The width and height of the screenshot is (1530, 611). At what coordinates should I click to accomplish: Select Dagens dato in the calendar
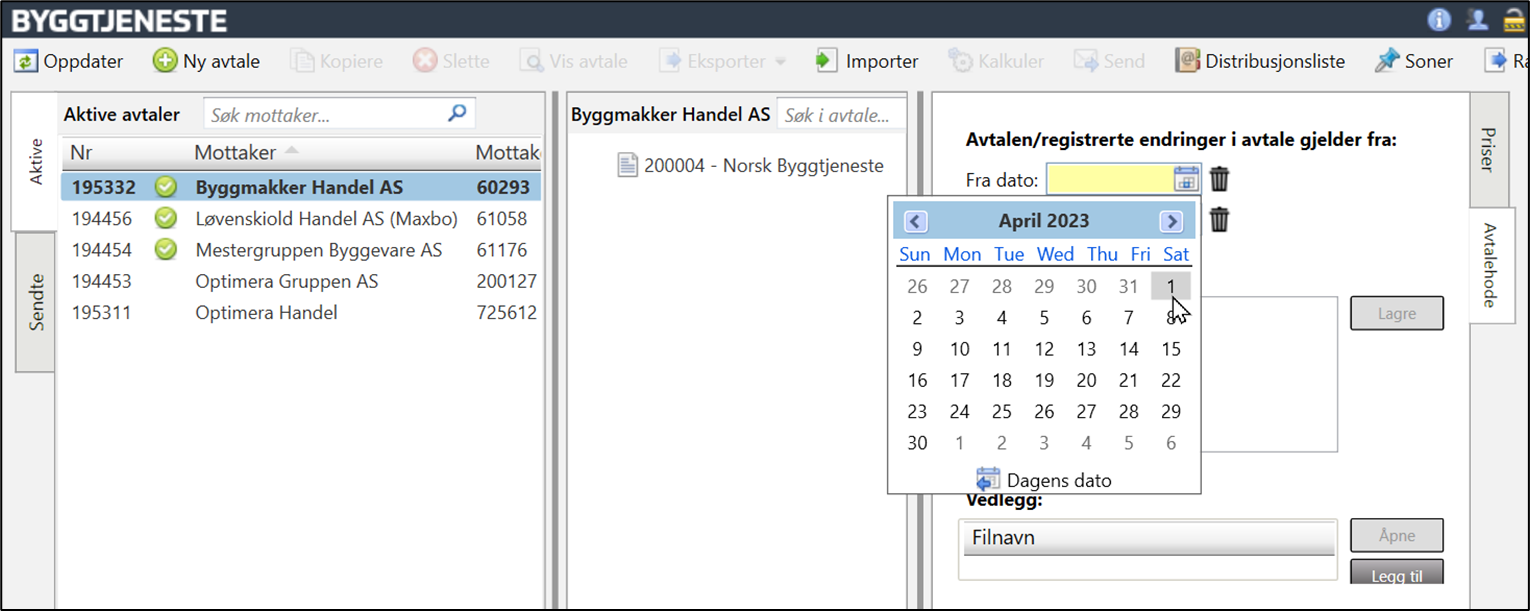tap(1045, 480)
